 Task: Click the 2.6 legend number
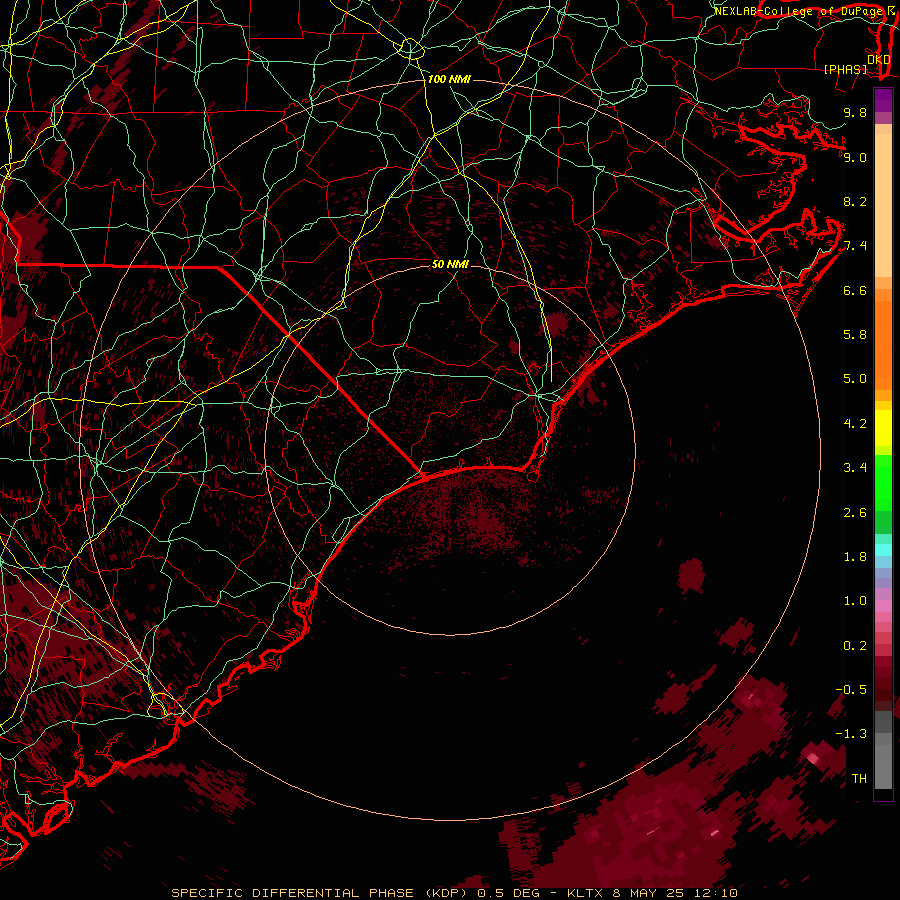[x=855, y=513]
